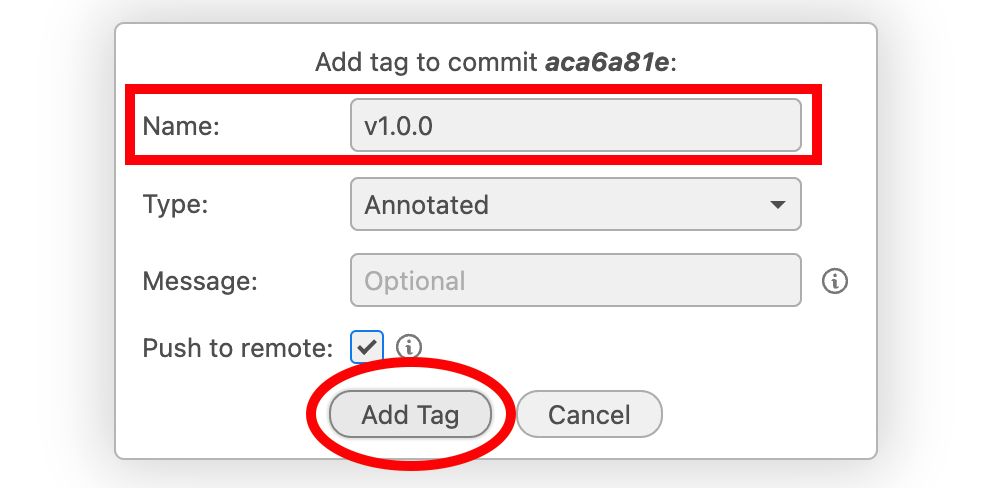Focus the Message input field
This screenshot has width=990, height=488.
coord(576,280)
